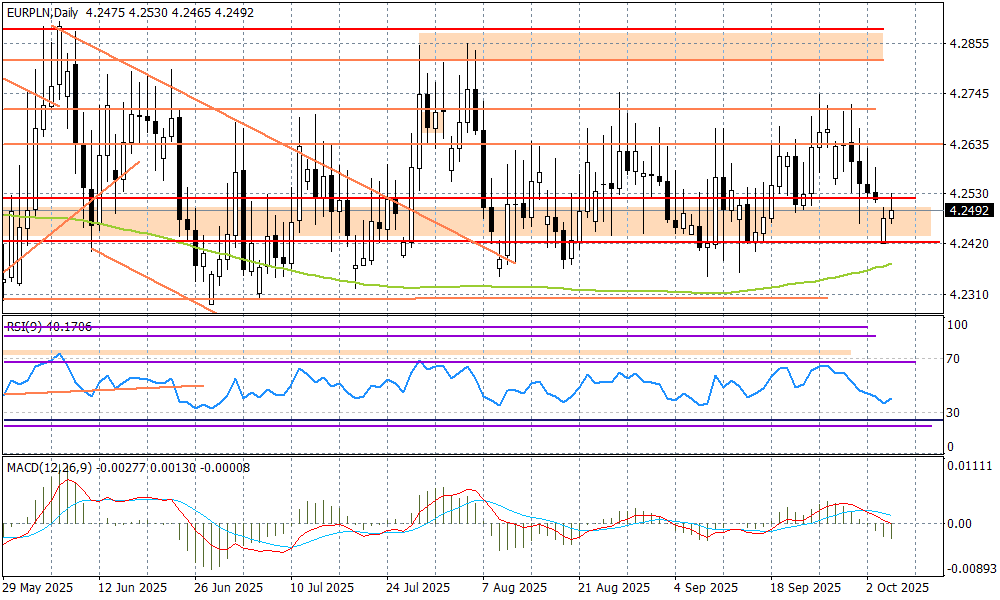This screenshot has width=1000, height=600.
Task: Select the 26 Jun 2025 date marker
Action: point(227,588)
